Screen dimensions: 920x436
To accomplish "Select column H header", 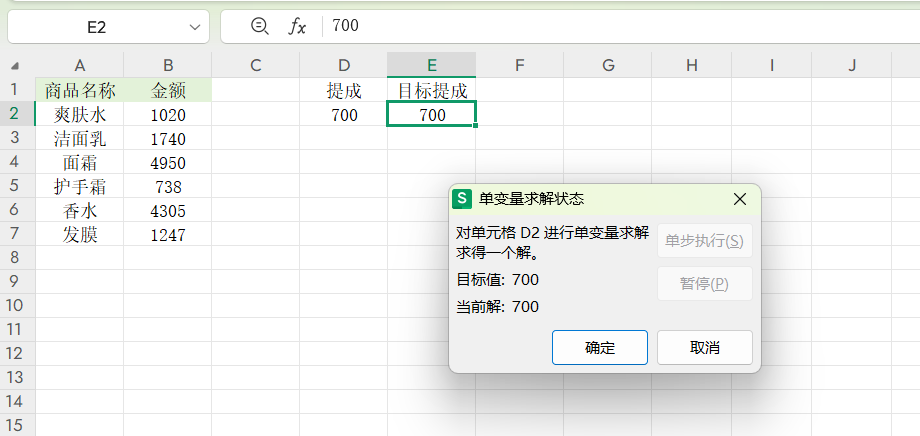I will pos(692,65).
